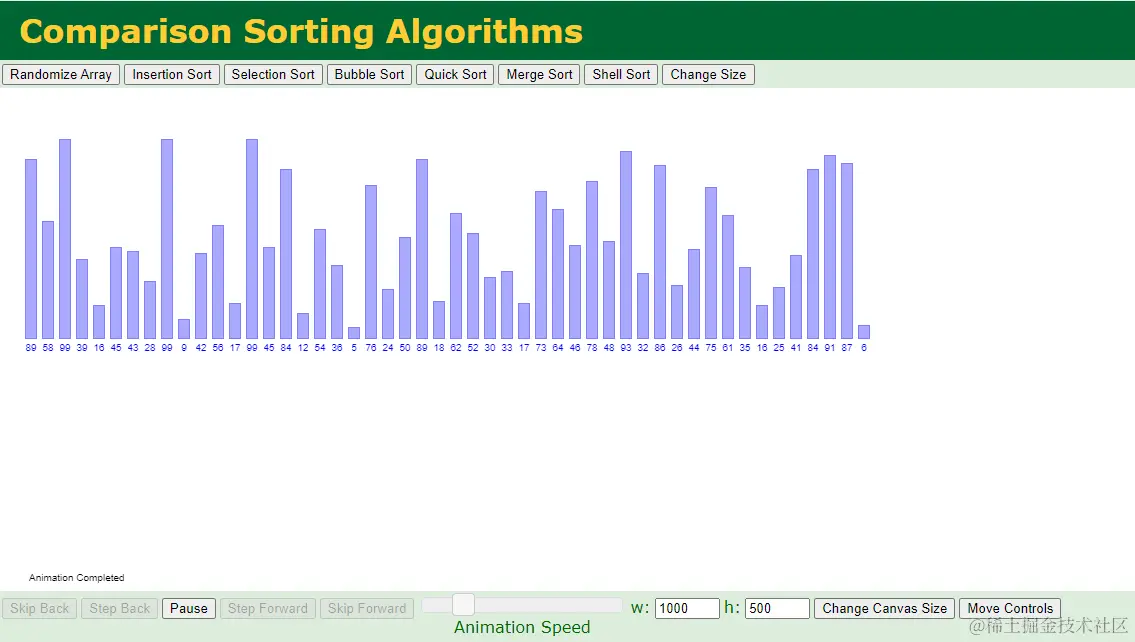The width and height of the screenshot is (1135, 642).
Task: Run Selection Sort
Action: [x=273, y=75]
